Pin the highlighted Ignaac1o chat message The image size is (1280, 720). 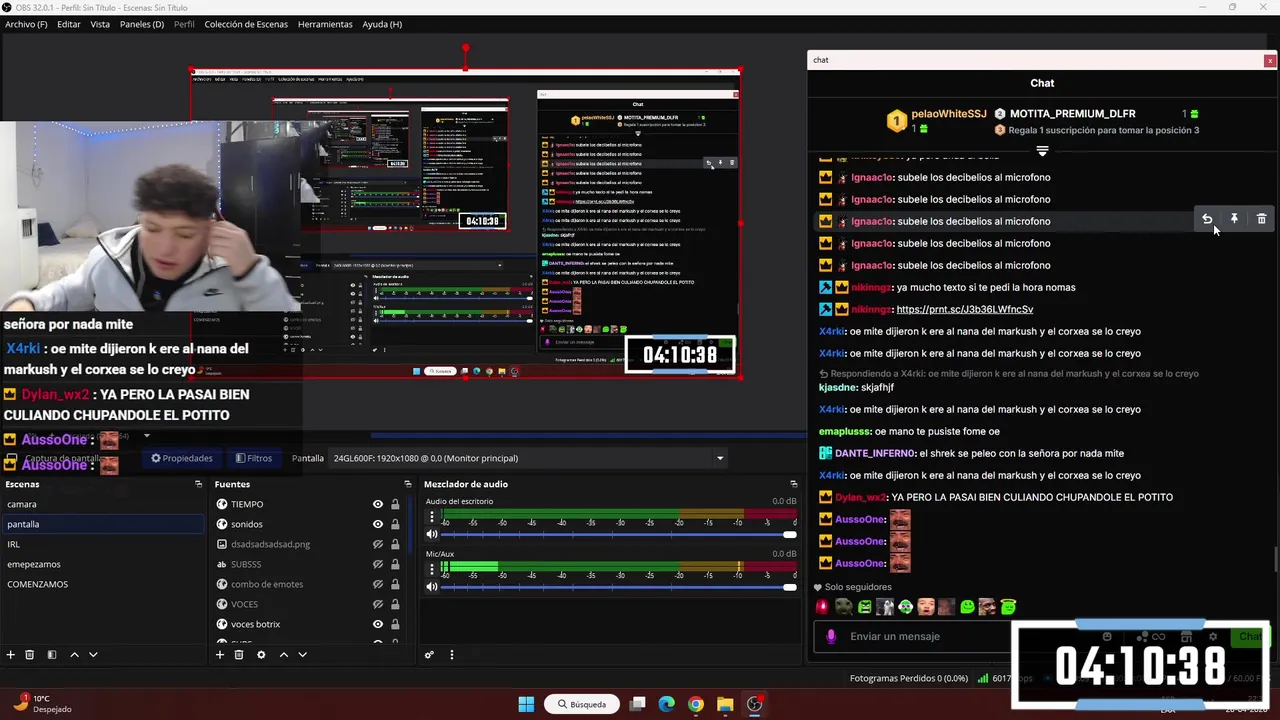(1234, 219)
